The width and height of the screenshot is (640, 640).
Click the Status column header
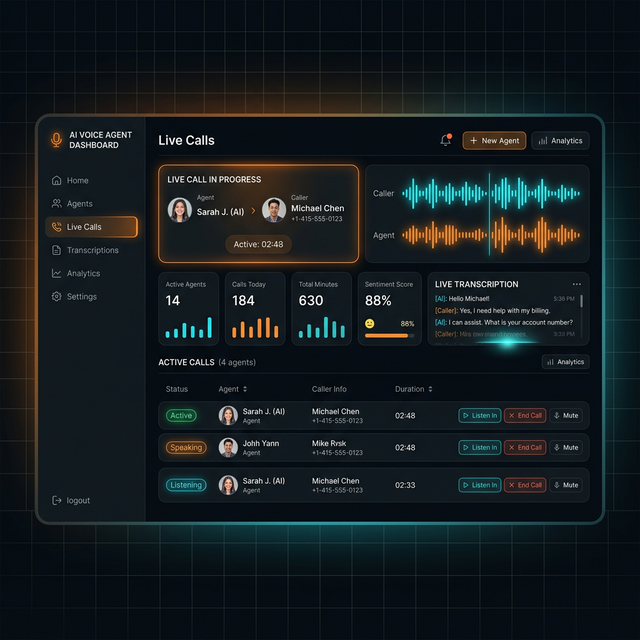[x=177, y=389]
